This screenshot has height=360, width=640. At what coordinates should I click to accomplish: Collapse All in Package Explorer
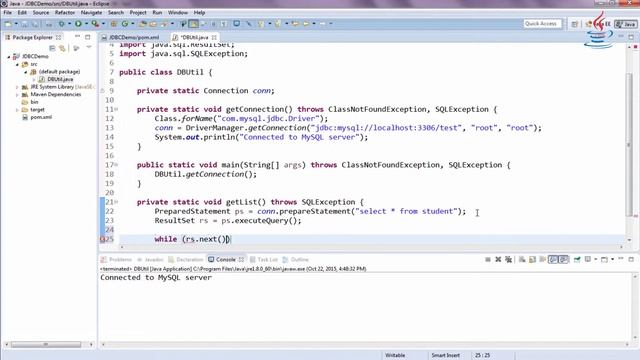coord(52,48)
